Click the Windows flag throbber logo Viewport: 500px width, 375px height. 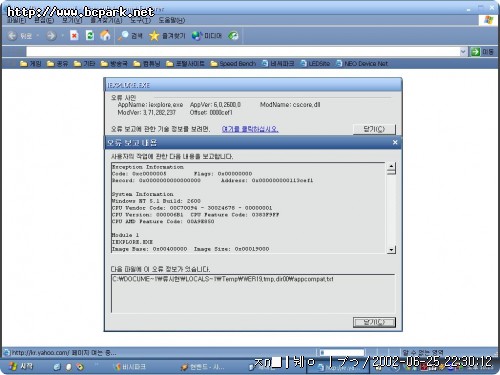pos(488,20)
